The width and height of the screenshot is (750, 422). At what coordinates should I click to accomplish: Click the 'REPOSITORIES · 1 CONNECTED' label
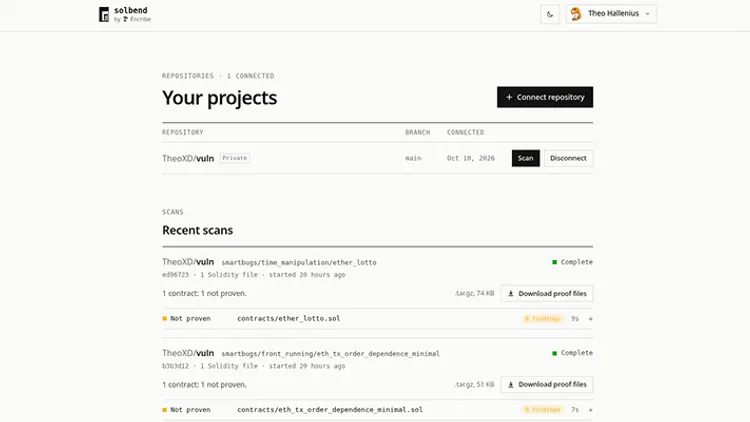pos(218,76)
